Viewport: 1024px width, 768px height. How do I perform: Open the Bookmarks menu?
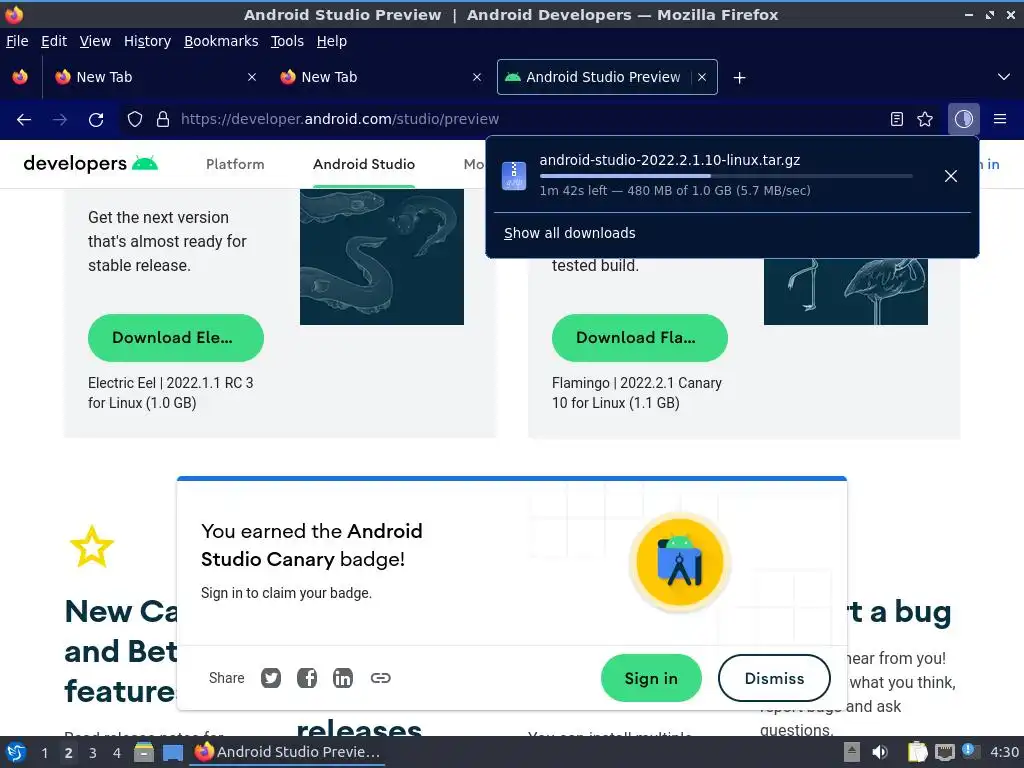point(221,41)
